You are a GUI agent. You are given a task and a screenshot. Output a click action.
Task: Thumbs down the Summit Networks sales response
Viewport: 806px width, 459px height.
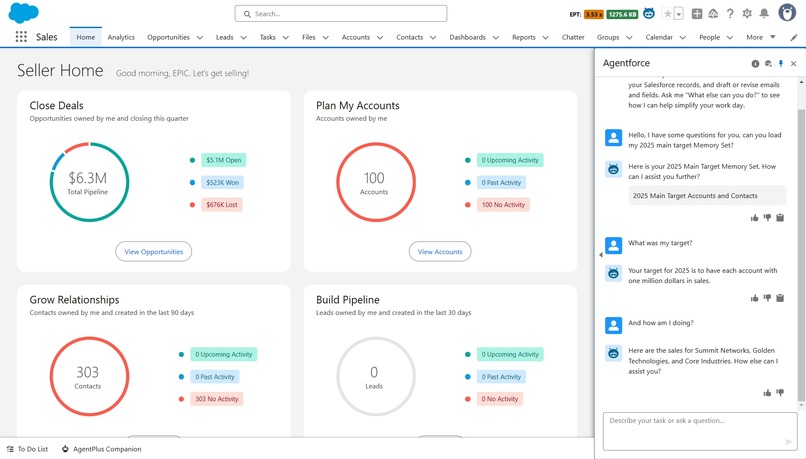click(780, 393)
